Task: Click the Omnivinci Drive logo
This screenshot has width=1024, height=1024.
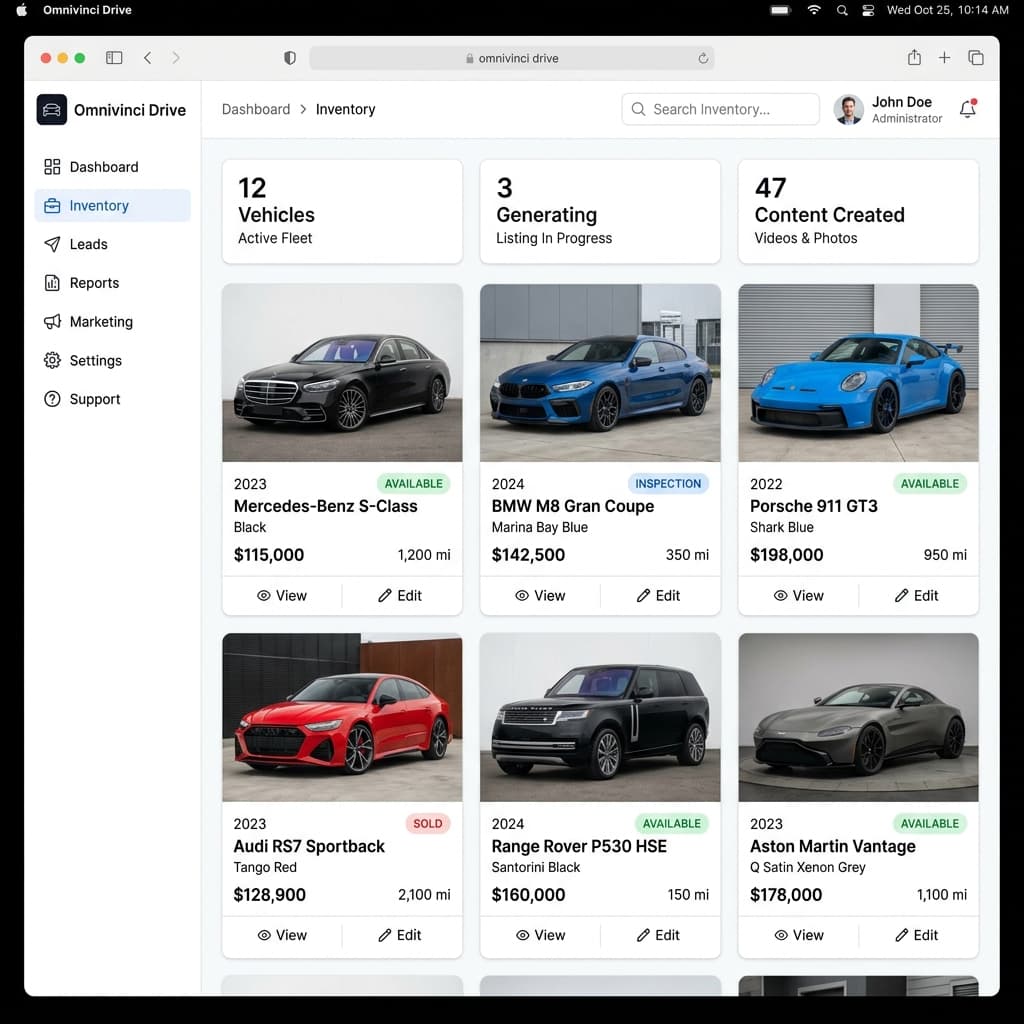Action: (110, 110)
